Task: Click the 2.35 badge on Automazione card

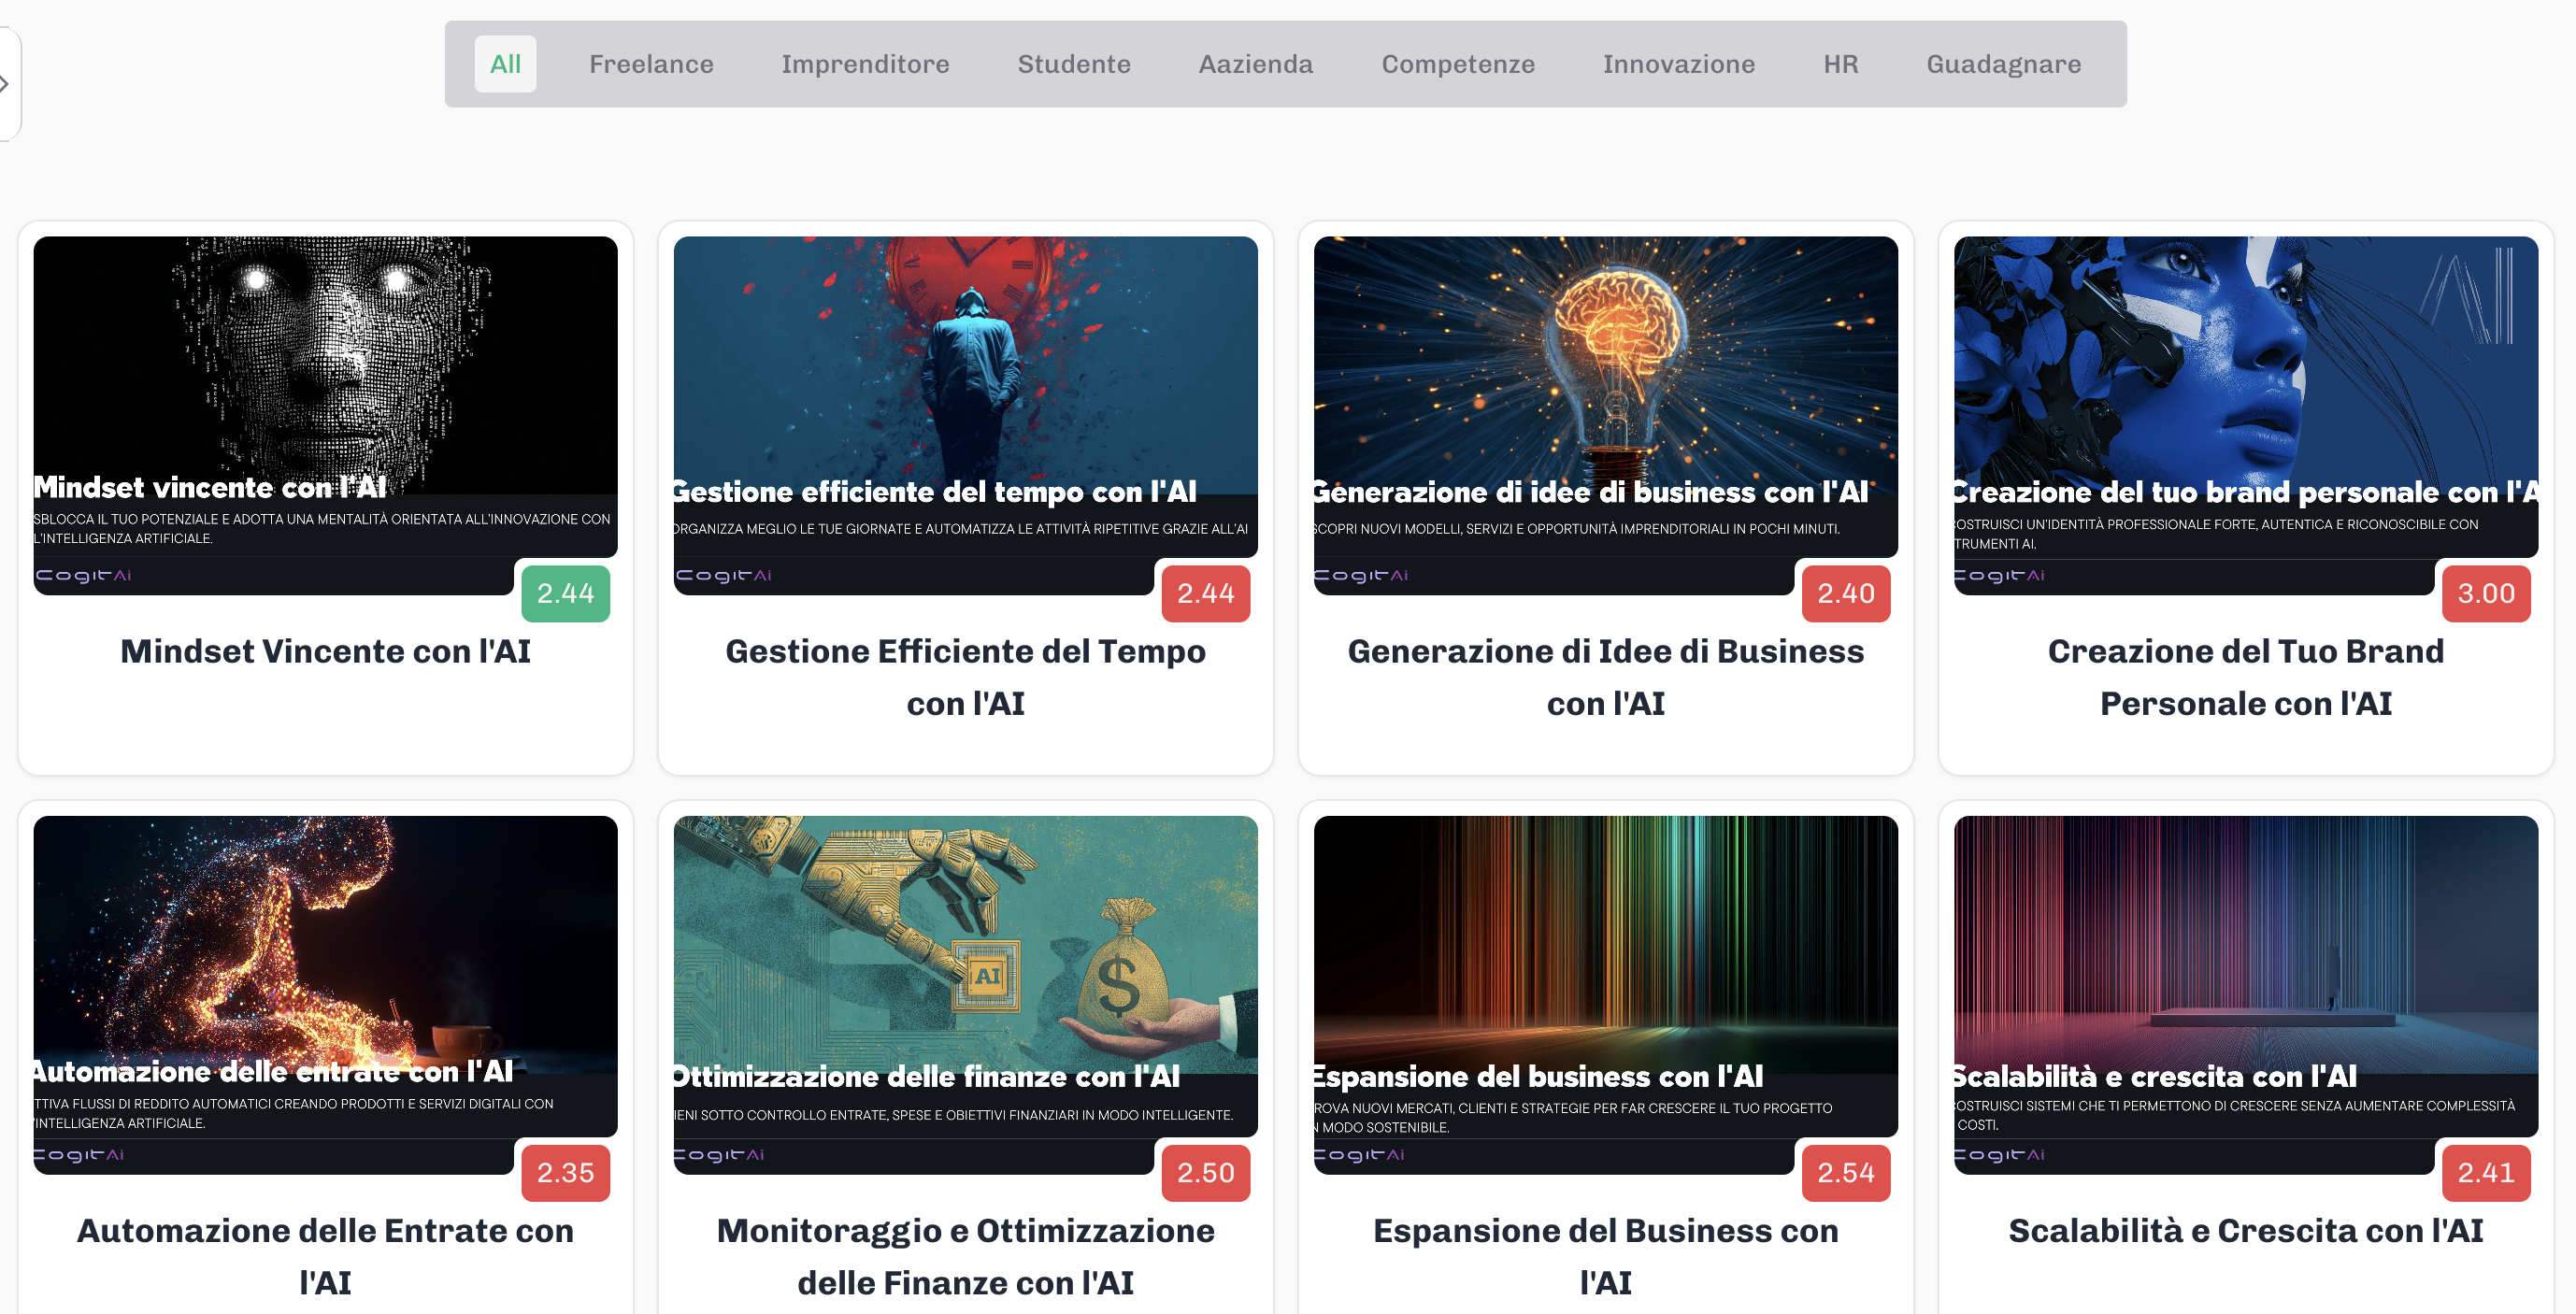Action: (x=565, y=1172)
